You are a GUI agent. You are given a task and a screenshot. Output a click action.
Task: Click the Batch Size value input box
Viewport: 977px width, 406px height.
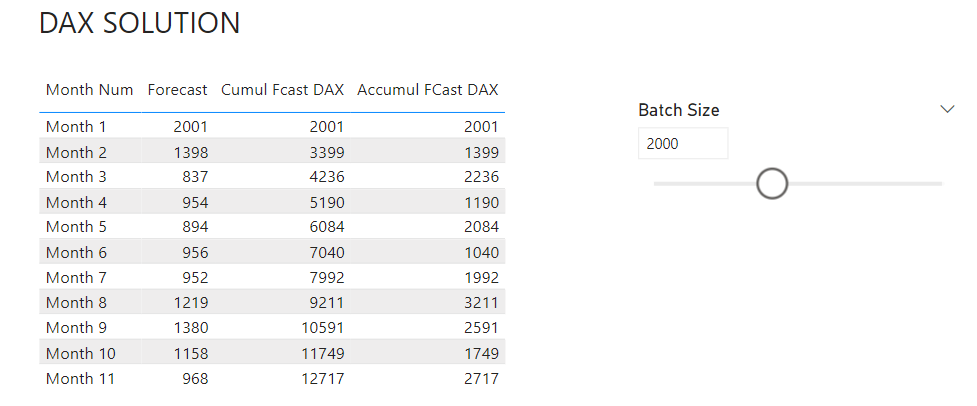tap(683, 144)
